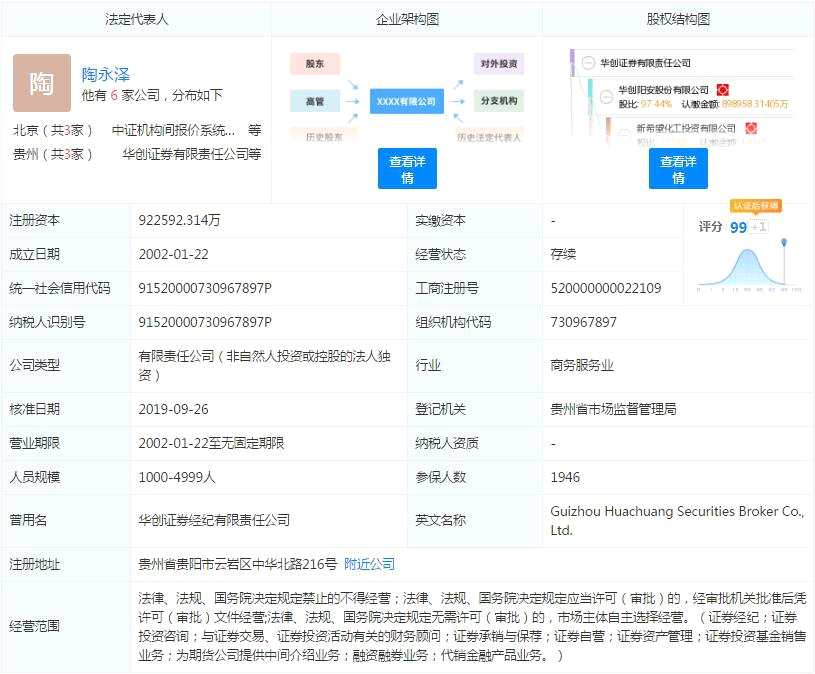815x674 pixels.
Task: Click establishment date 2002-01-22
Action: [x=174, y=254]
